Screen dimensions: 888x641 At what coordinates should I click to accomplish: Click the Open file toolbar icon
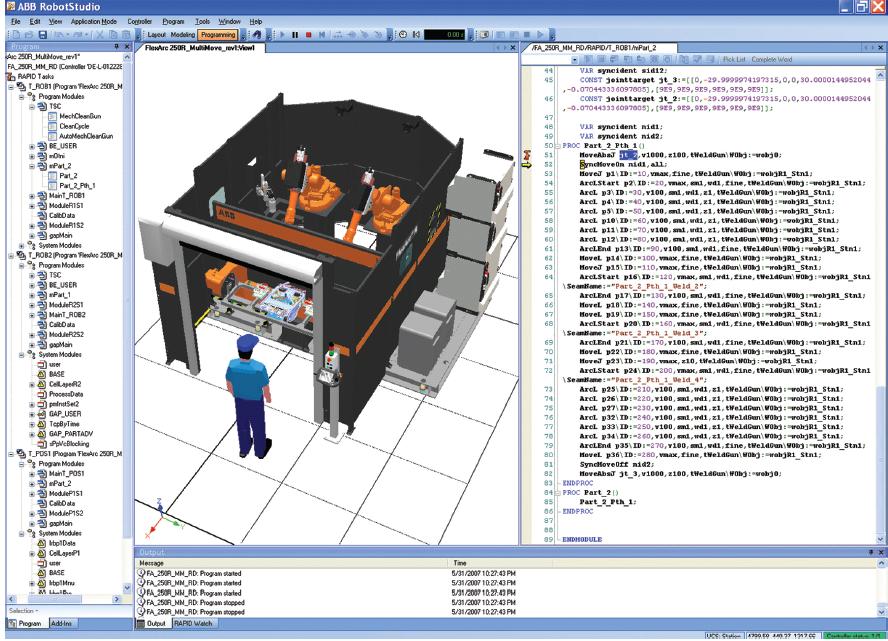click(29, 35)
